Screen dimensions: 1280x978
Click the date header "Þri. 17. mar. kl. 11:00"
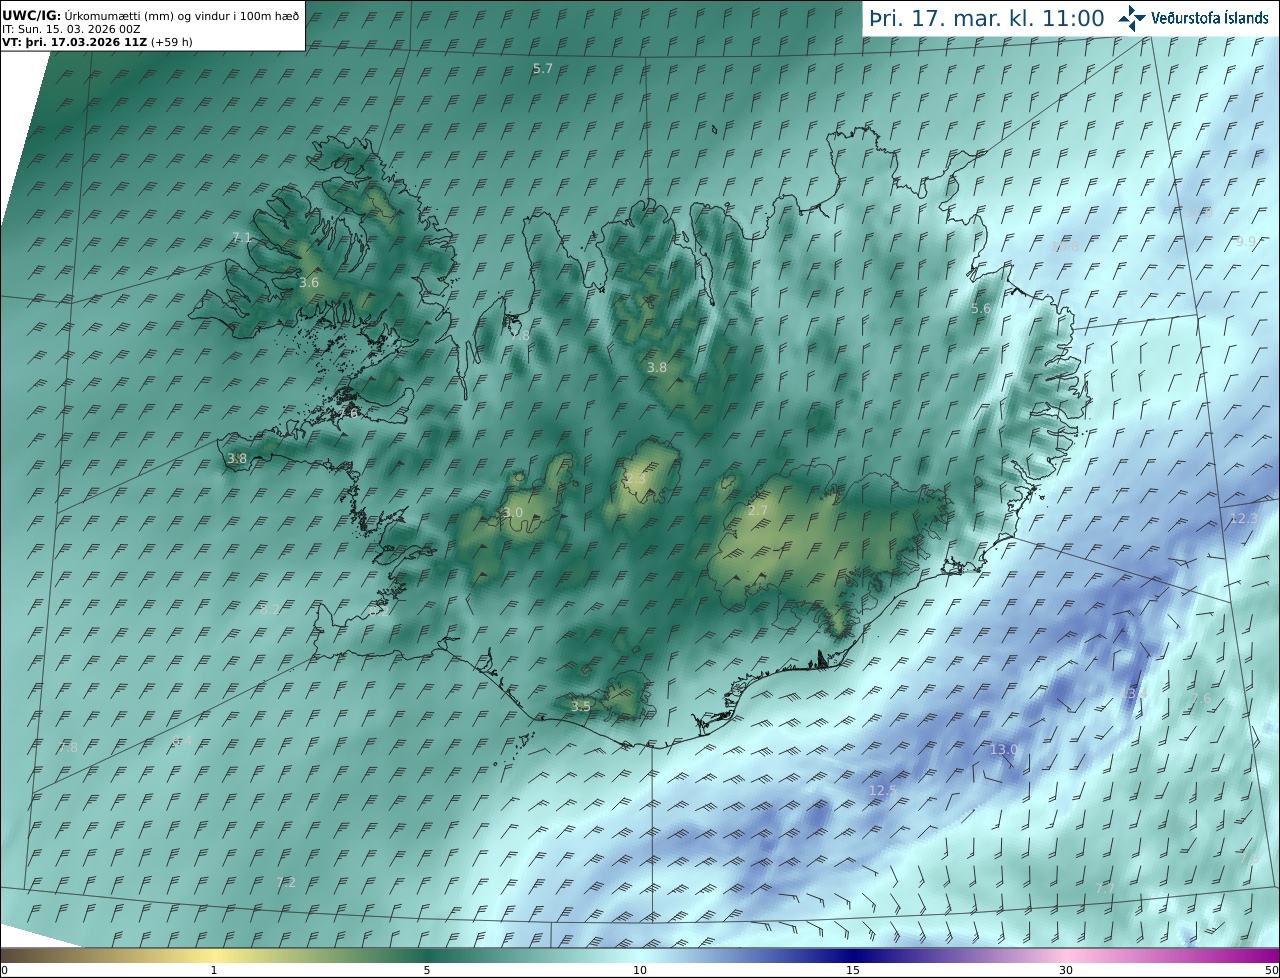coord(987,18)
